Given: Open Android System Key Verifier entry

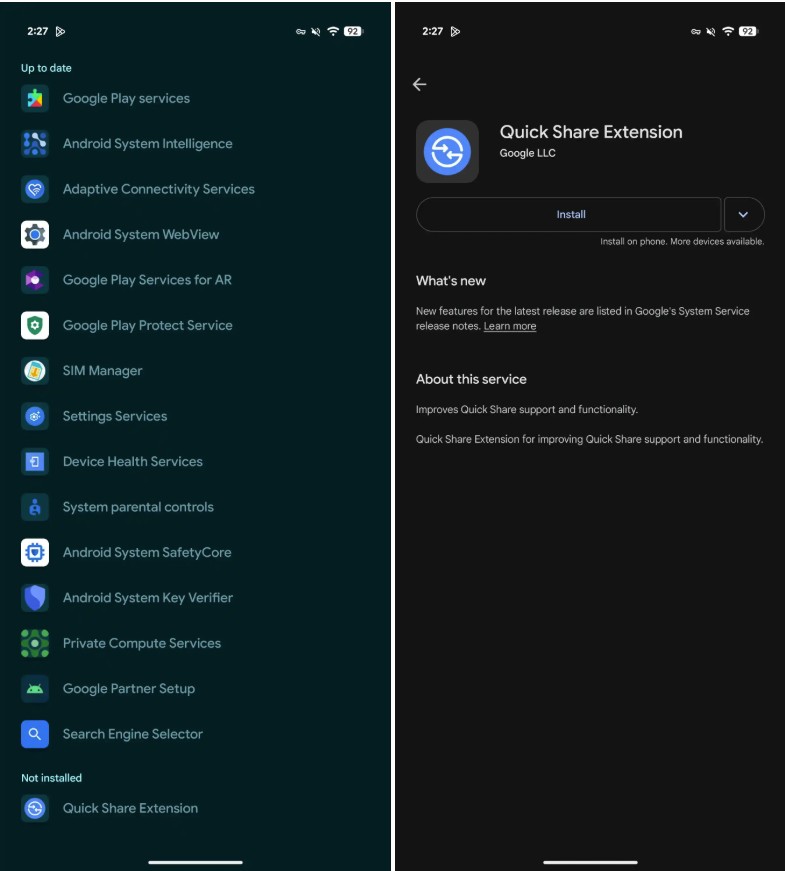Looking at the screenshot, I should [x=196, y=598].
